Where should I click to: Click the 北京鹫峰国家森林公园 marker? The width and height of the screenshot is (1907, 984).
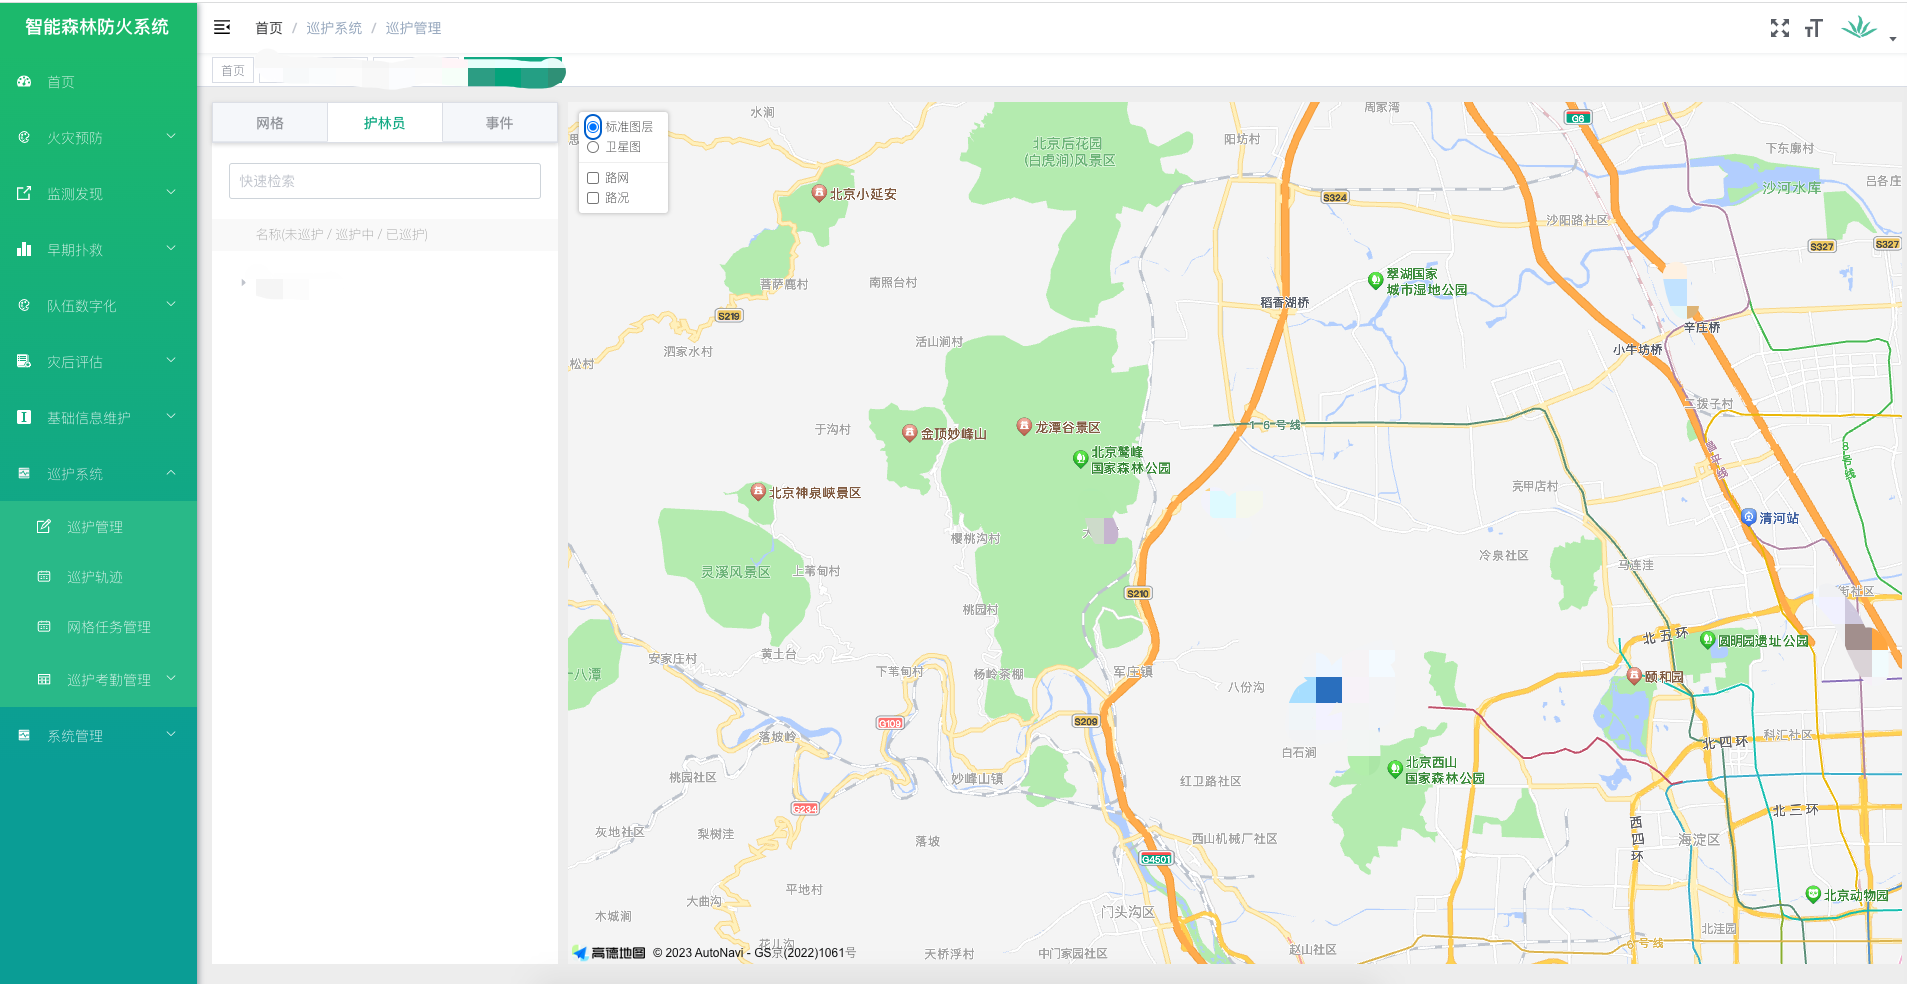(x=1080, y=459)
